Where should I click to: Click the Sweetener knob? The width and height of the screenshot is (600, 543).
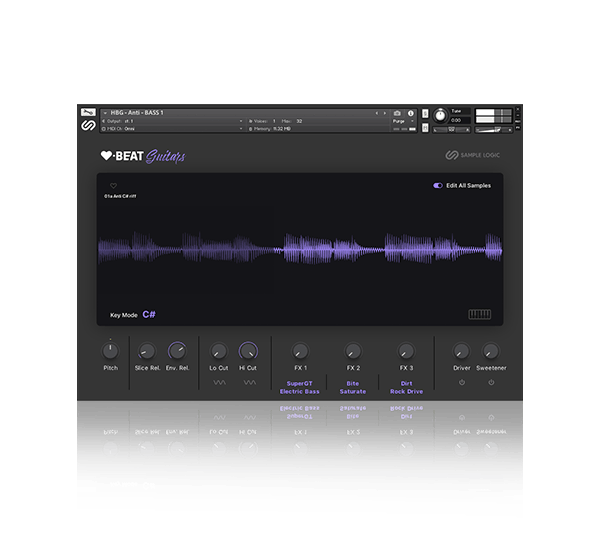point(491,351)
